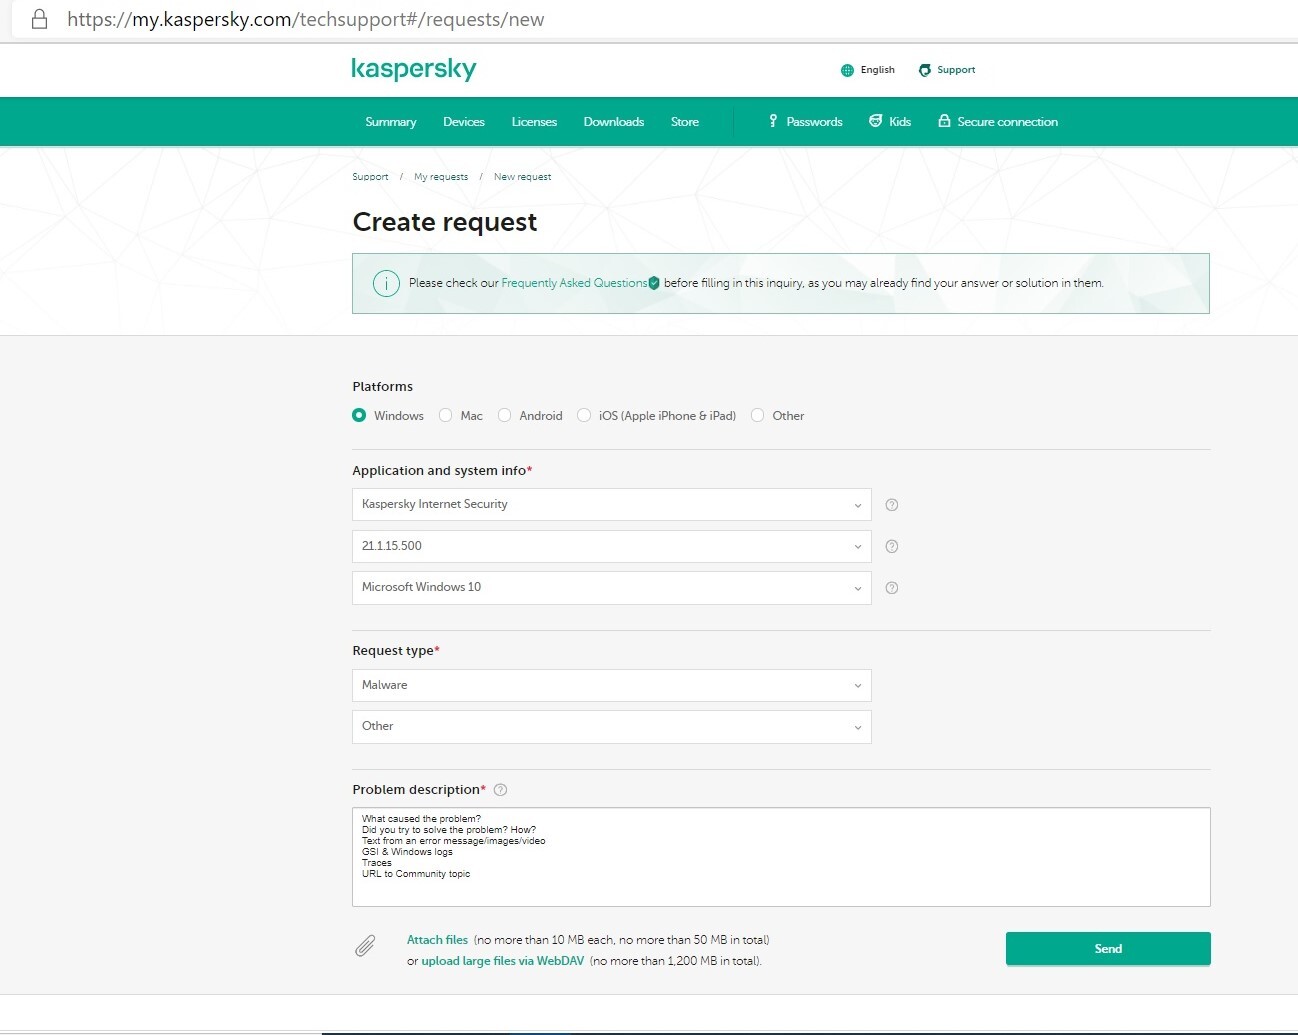1298x1035 pixels.
Task: Open the Other request subtype dropdown
Action: click(x=612, y=726)
